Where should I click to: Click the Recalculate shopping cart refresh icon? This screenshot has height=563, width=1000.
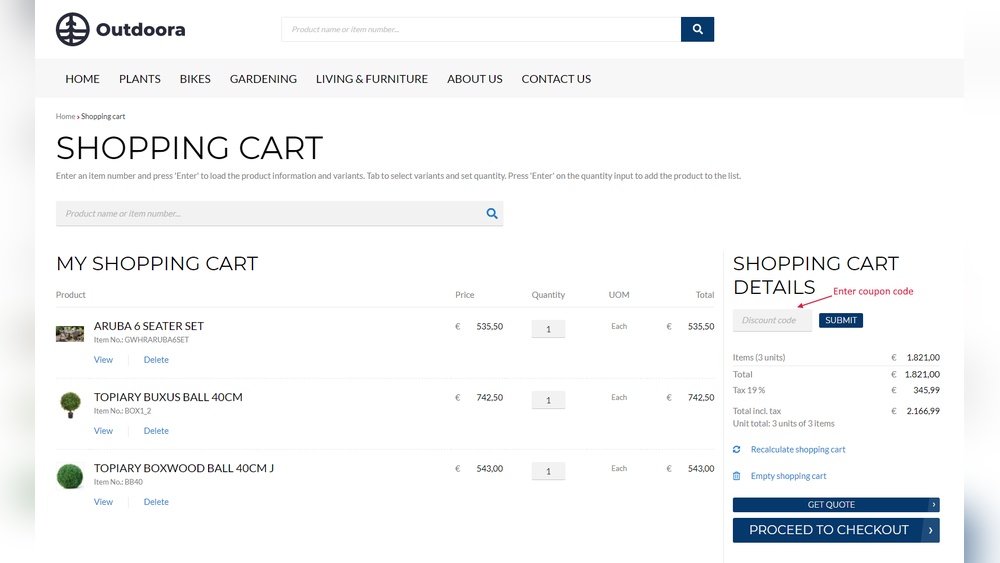(x=737, y=450)
